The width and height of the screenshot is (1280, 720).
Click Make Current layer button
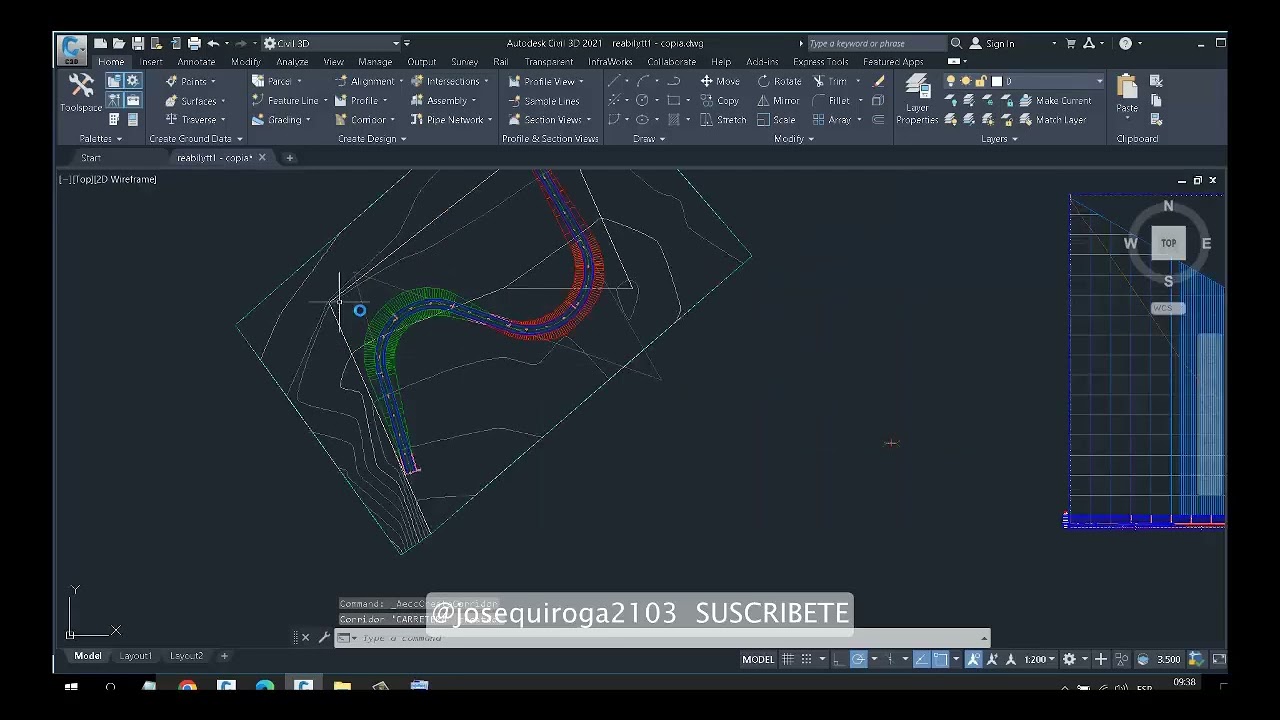tap(1055, 100)
